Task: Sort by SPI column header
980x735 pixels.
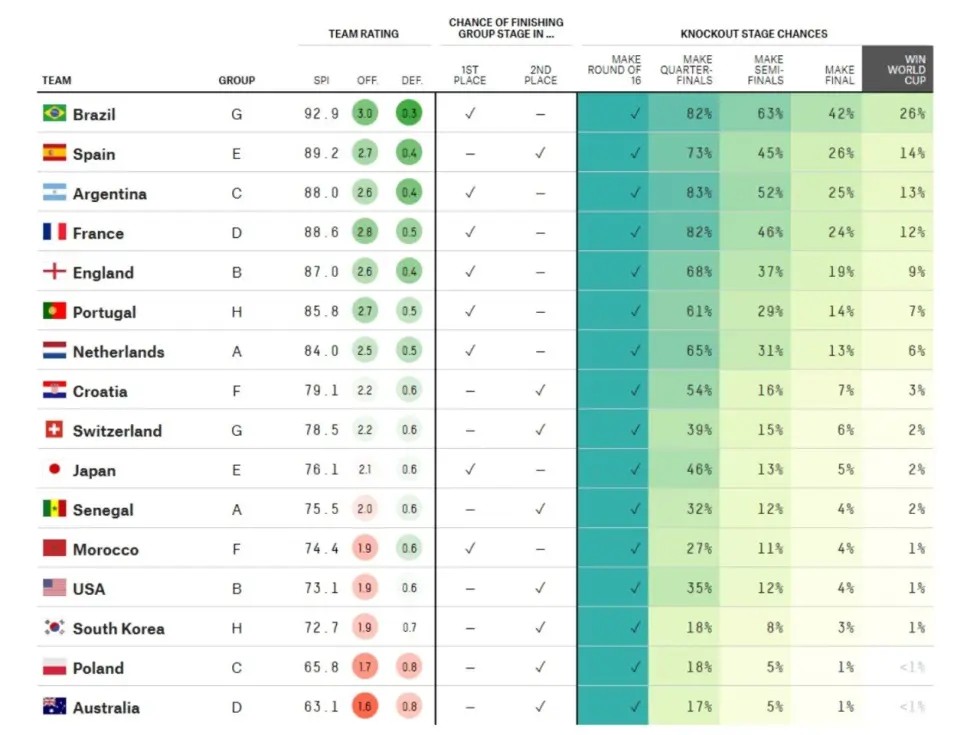Action: click(321, 81)
